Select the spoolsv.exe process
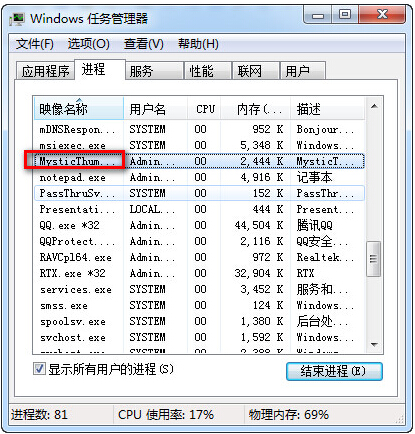 point(199,321)
